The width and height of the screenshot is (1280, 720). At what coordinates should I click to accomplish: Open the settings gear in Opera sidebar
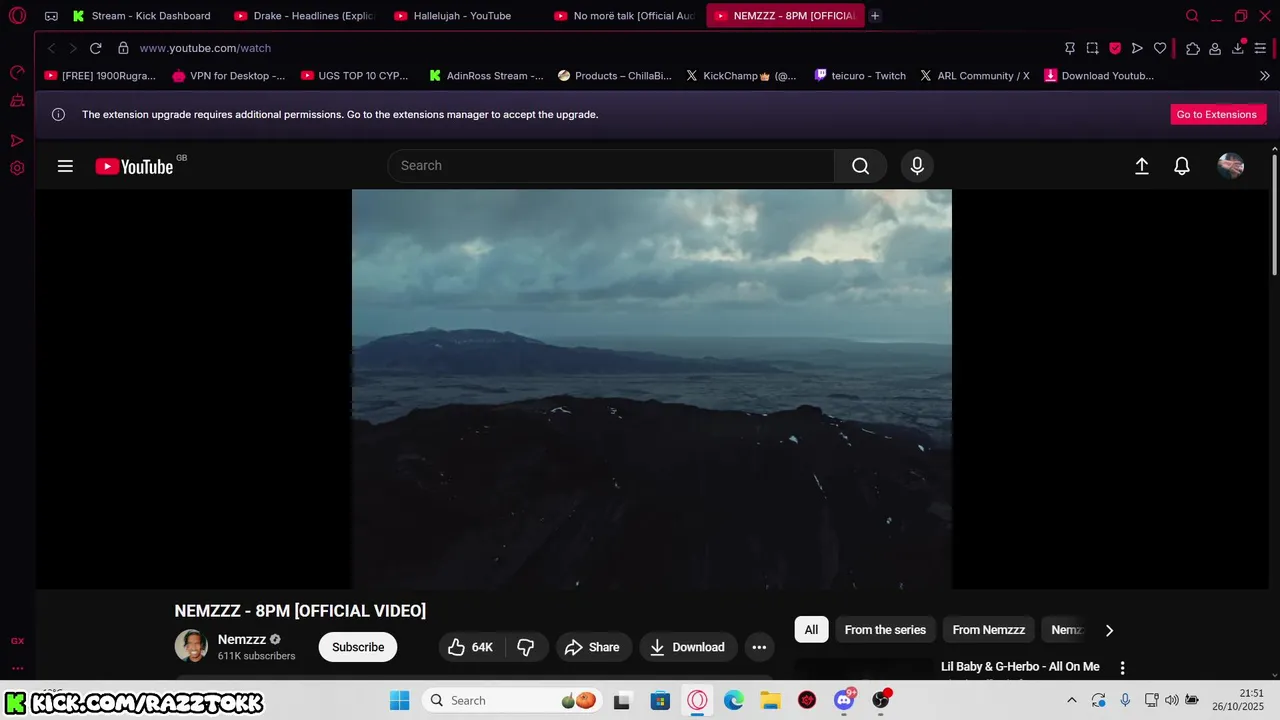(x=17, y=168)
